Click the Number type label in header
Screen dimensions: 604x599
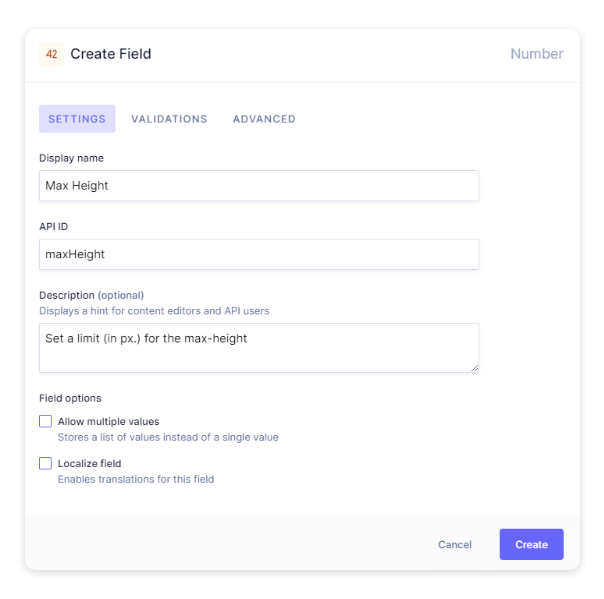[536, 54]
